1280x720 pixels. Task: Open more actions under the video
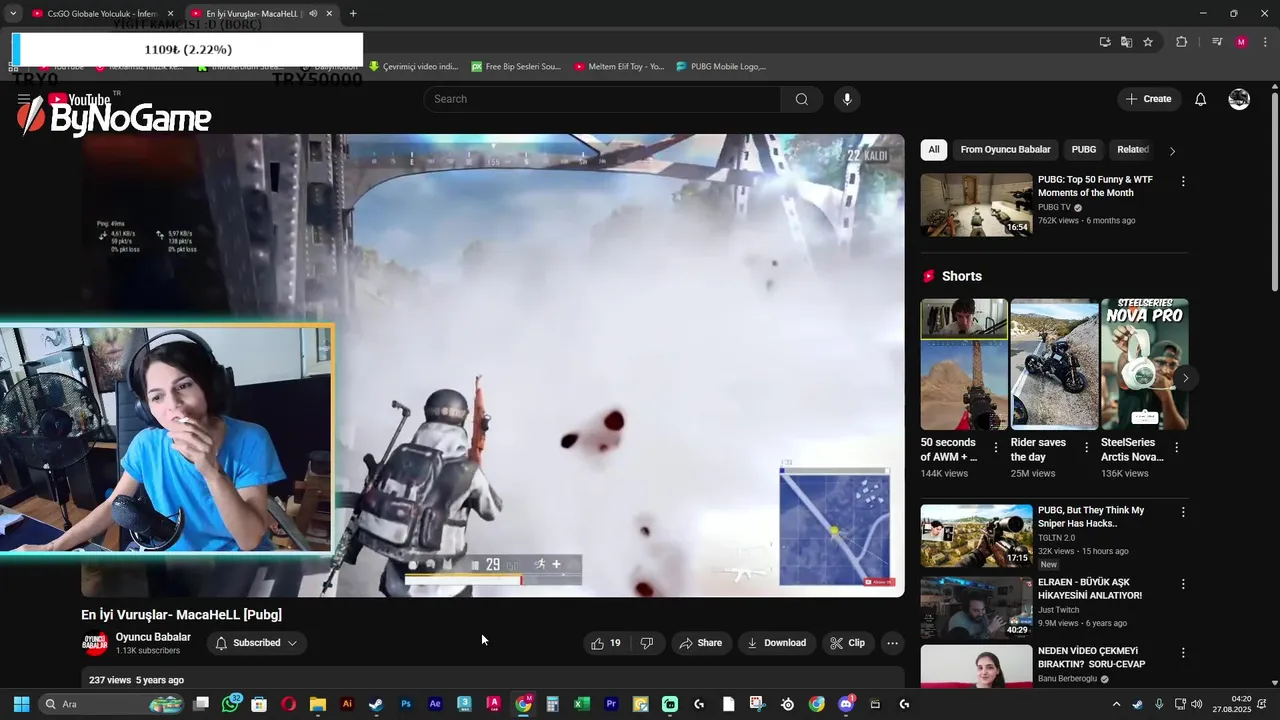892,643
